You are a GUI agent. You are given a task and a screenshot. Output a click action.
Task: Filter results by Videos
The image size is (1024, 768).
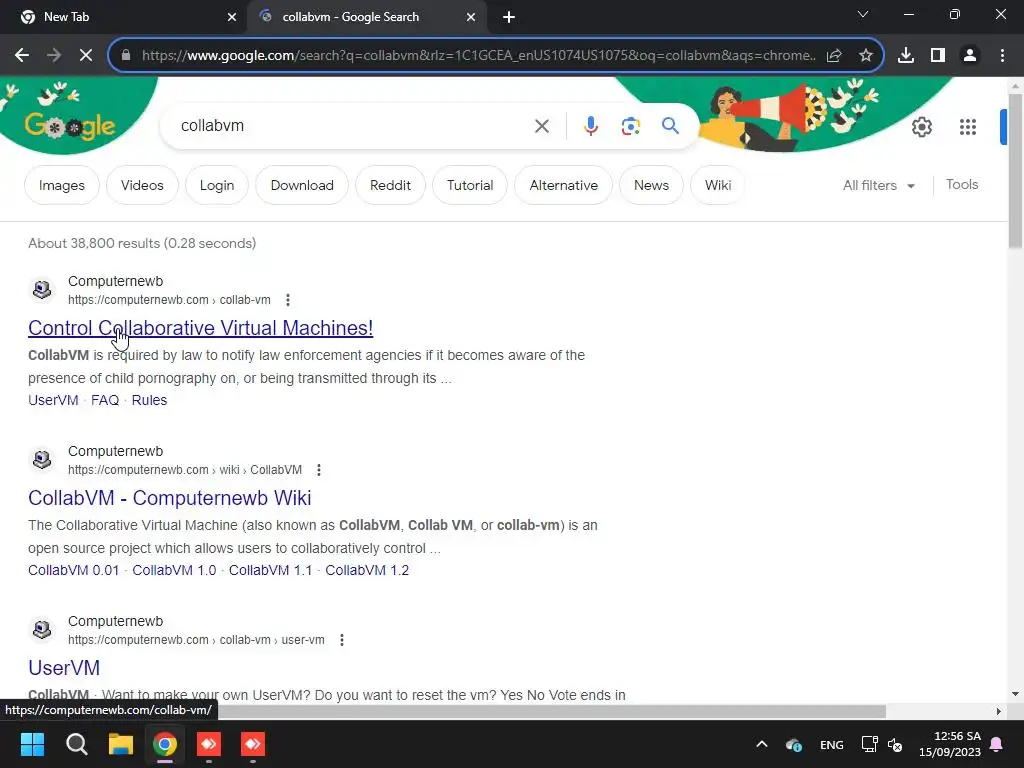[x=142, y=185]
